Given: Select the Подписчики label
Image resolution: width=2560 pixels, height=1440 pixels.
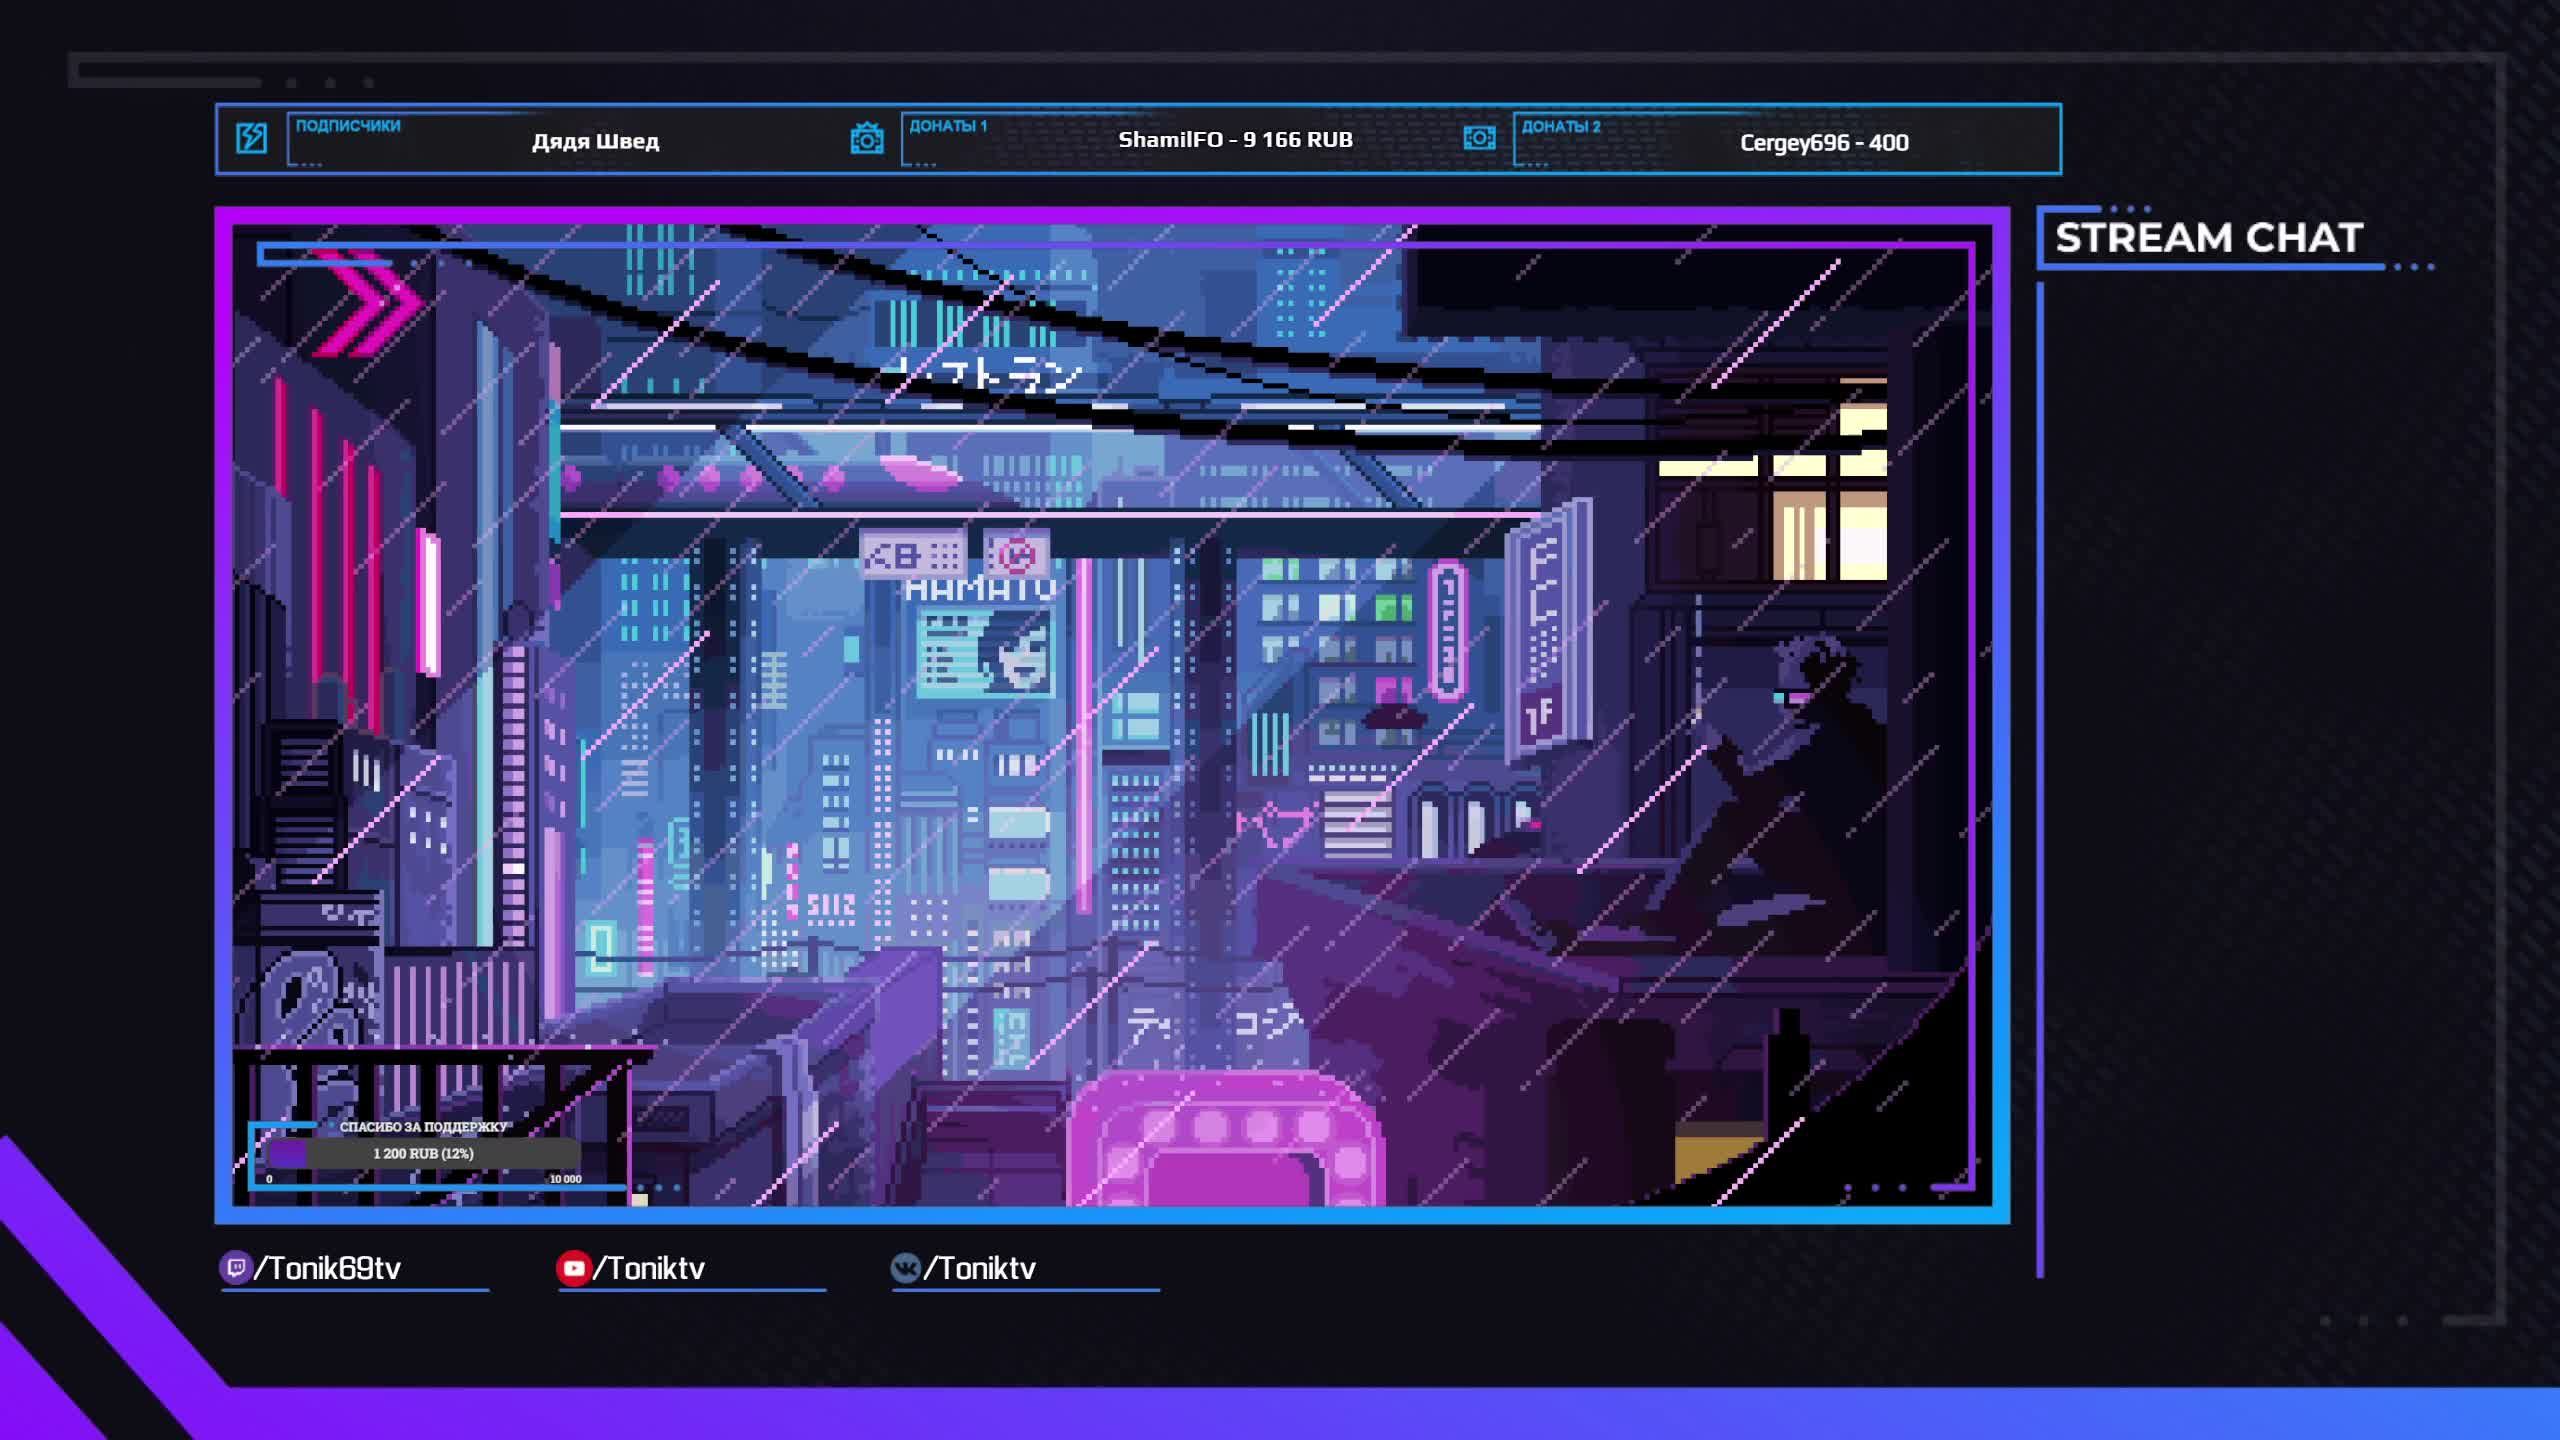Looking at the screenshot, I should click(347, 126).
